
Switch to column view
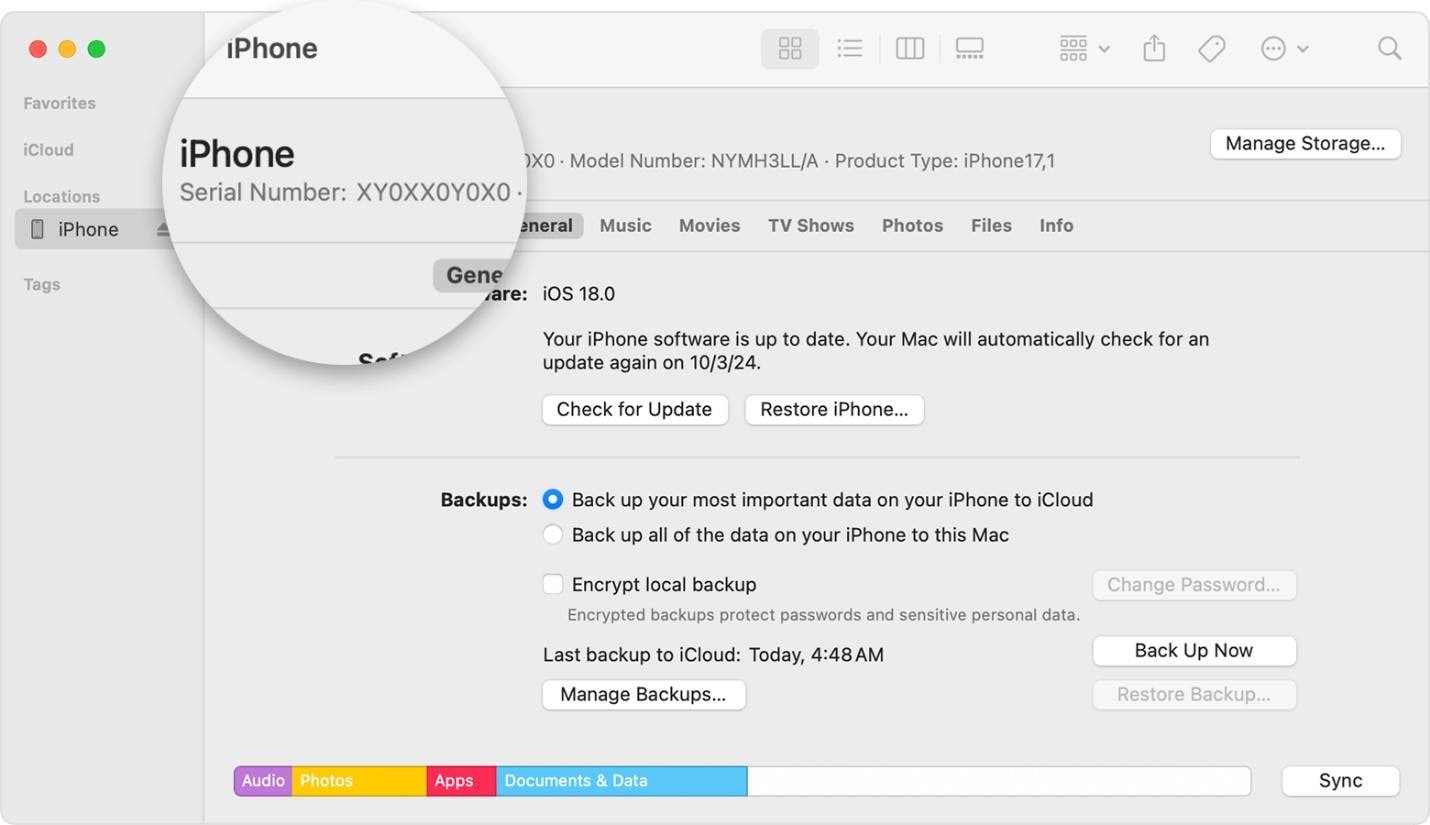(x=909, y=48)
